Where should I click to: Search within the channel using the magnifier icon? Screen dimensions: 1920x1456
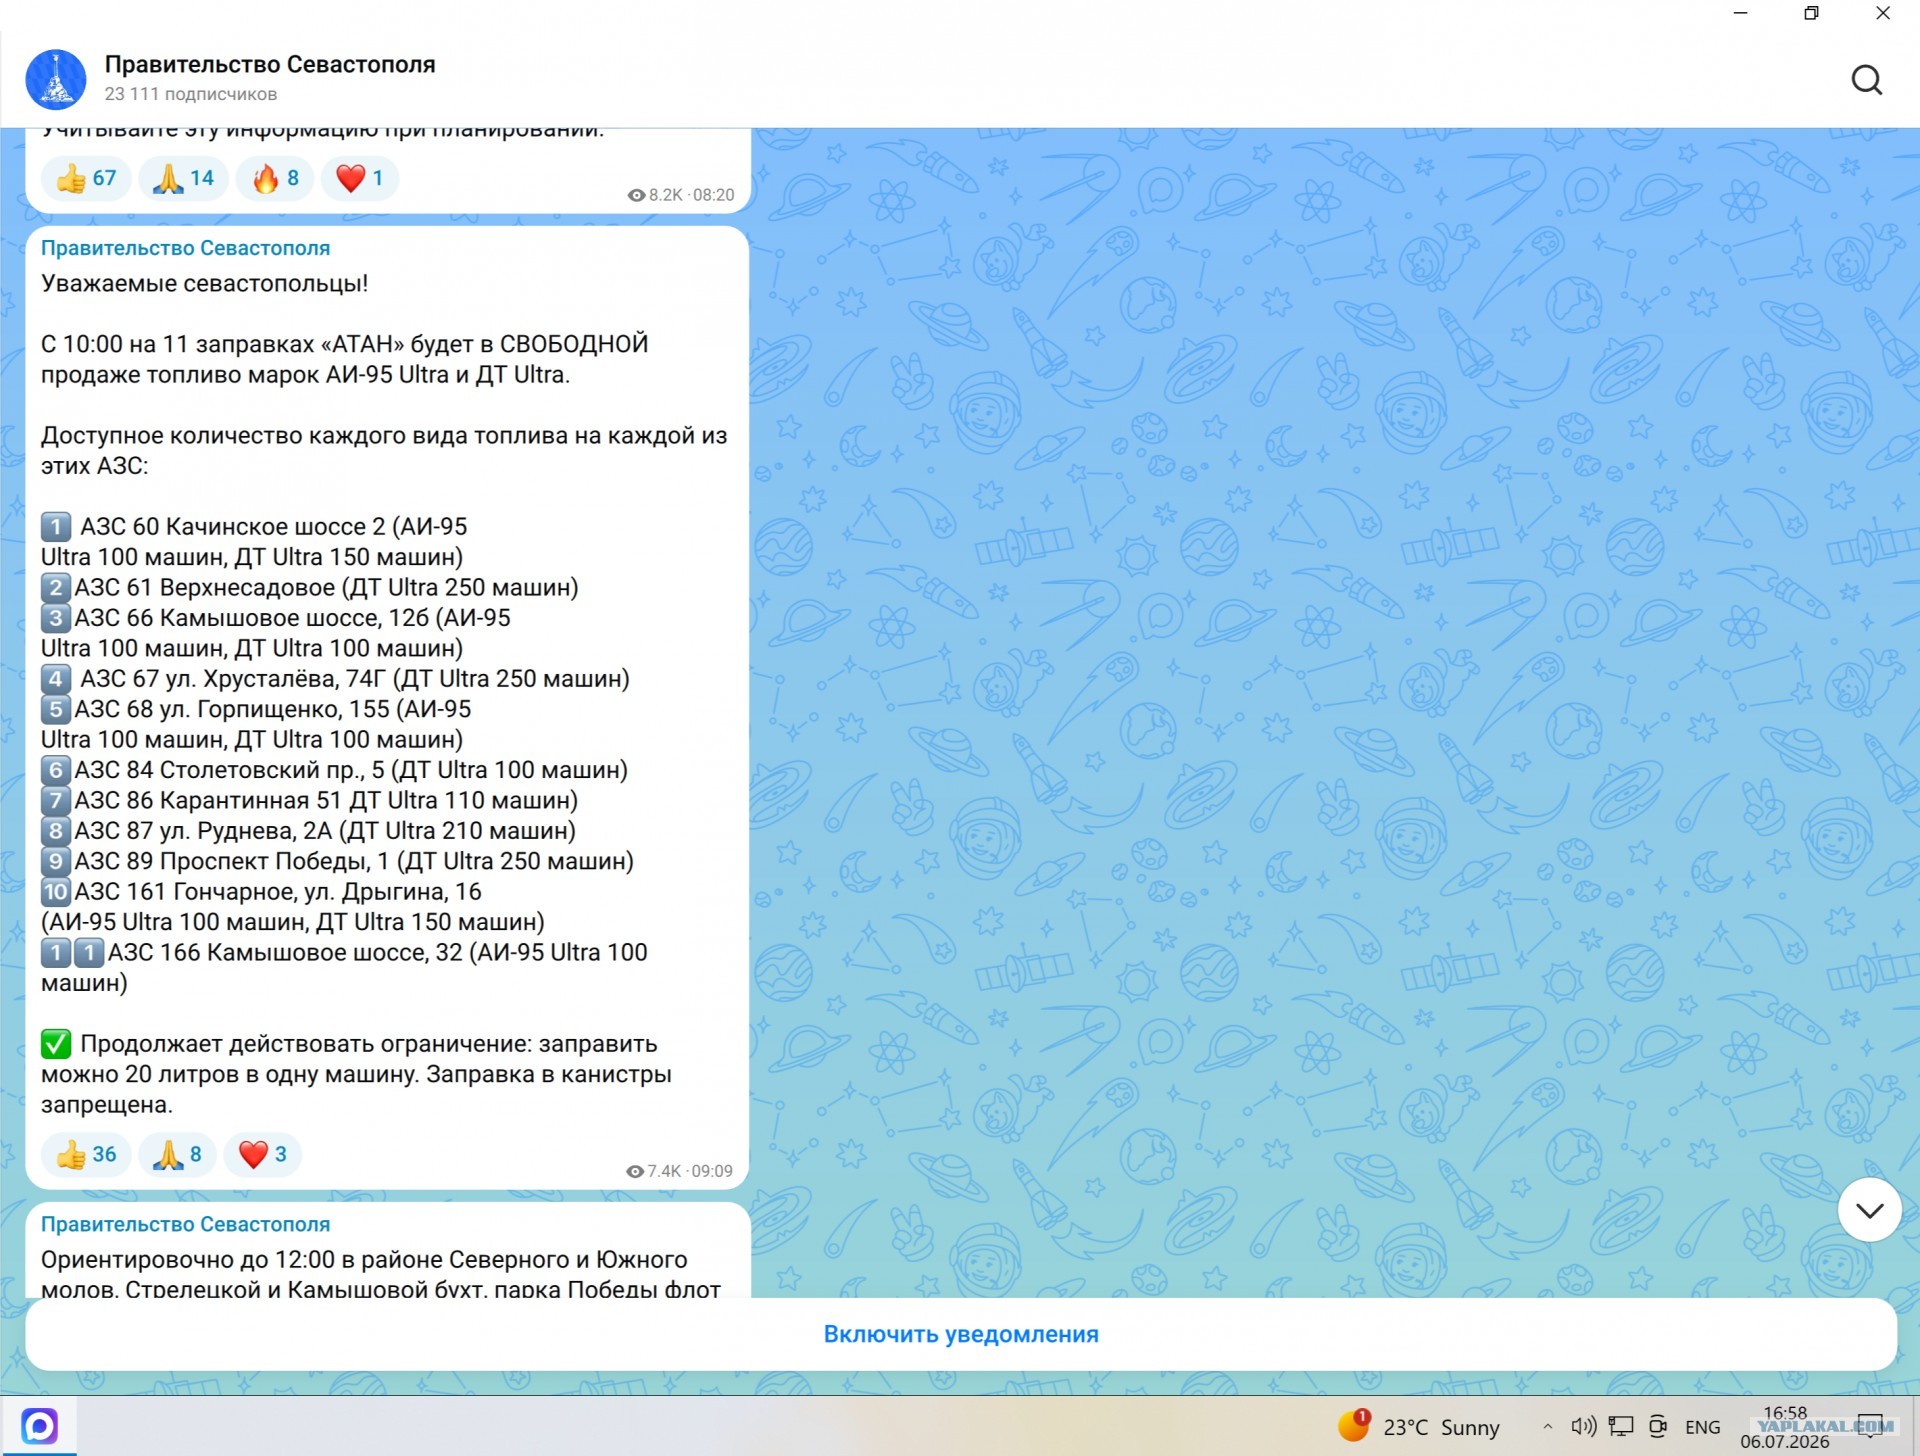pyautogui.click(x=1866, y=79)
